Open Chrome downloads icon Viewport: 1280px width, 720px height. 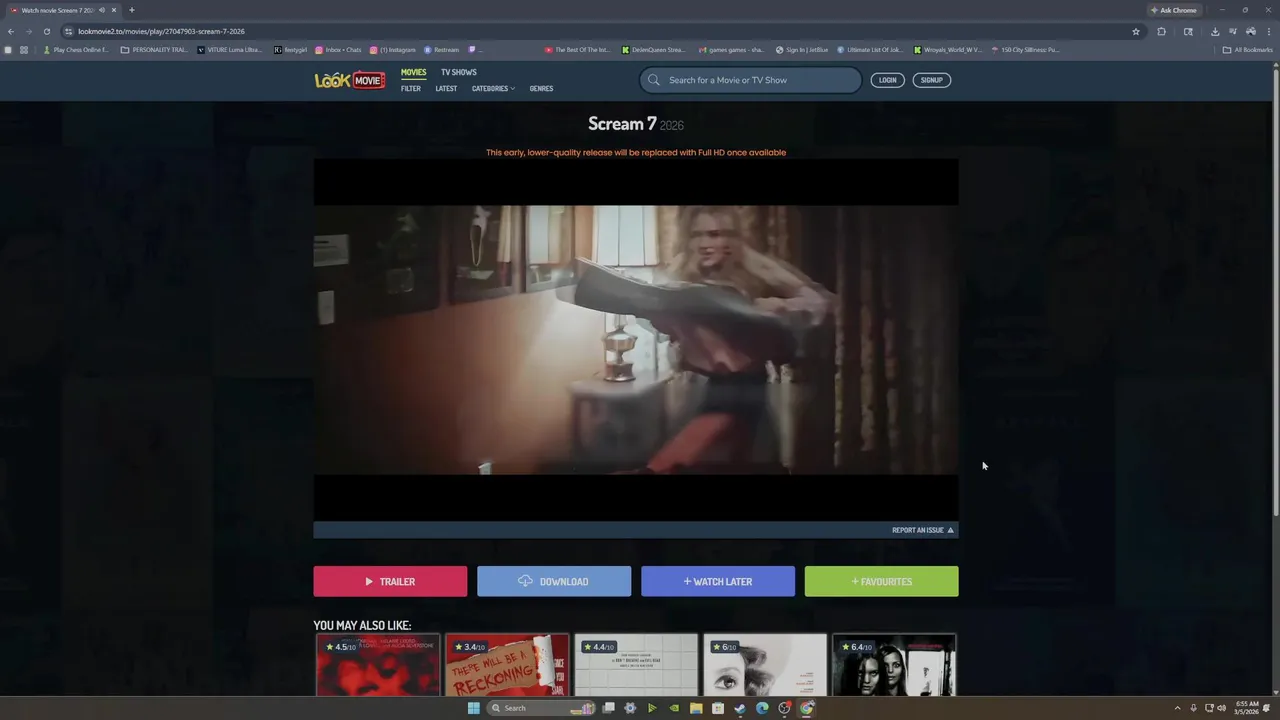(1215, 31)
